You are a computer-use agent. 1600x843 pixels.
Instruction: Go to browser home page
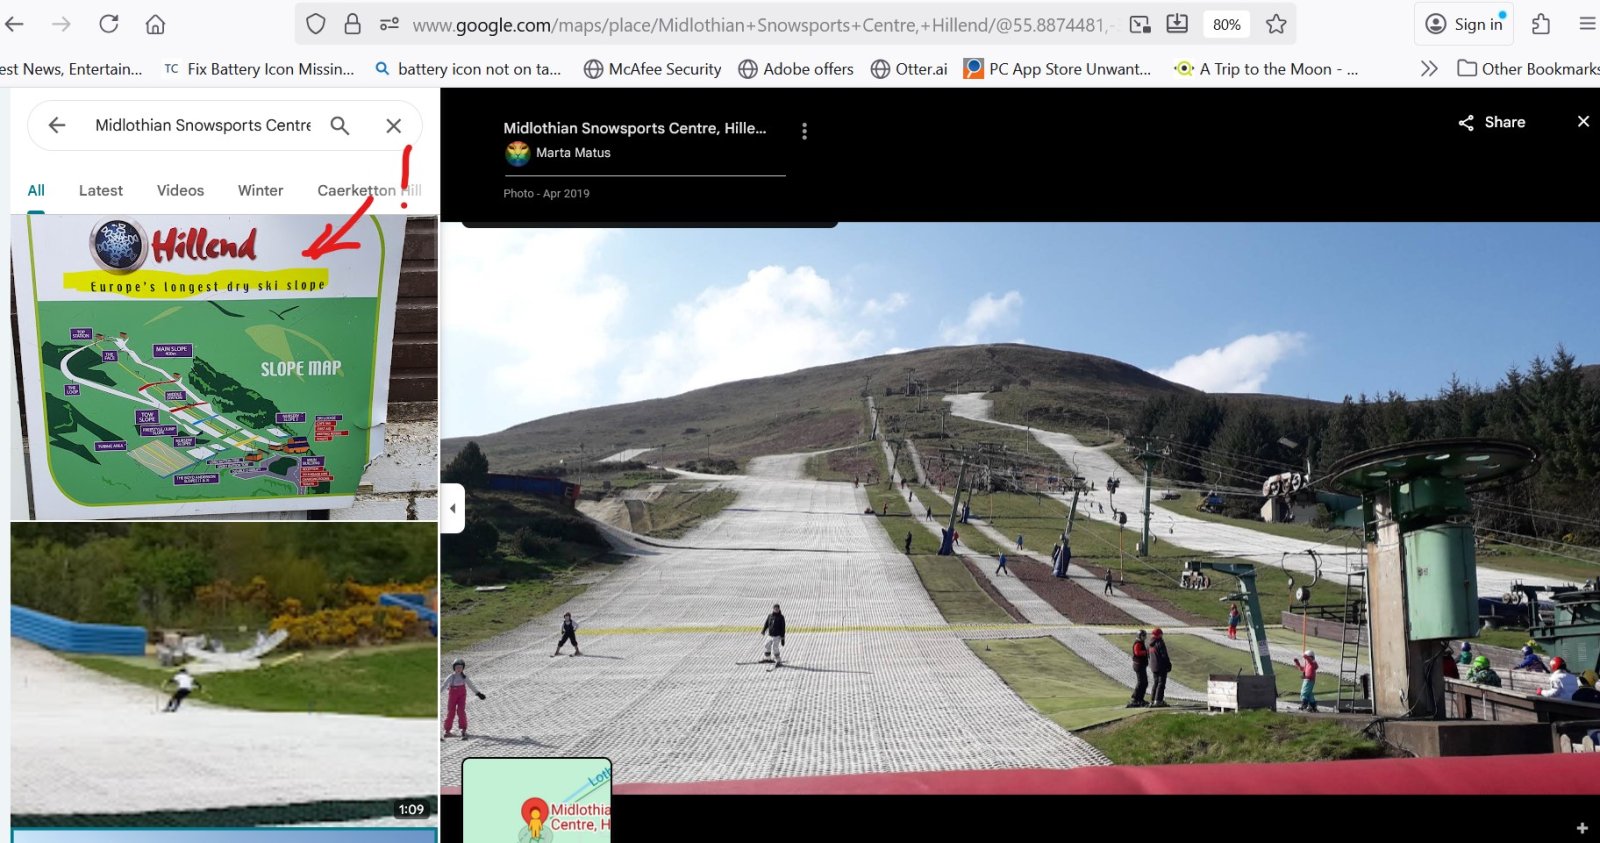tap(155, 24)
